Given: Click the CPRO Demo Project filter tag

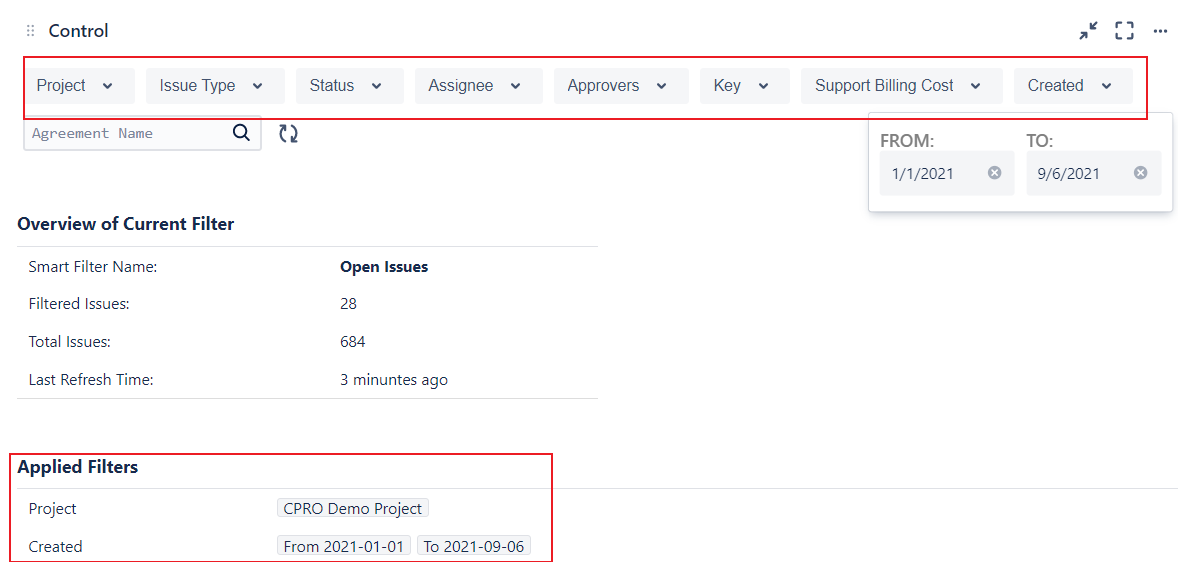Looking at the screenshot, I should point(353,508).
